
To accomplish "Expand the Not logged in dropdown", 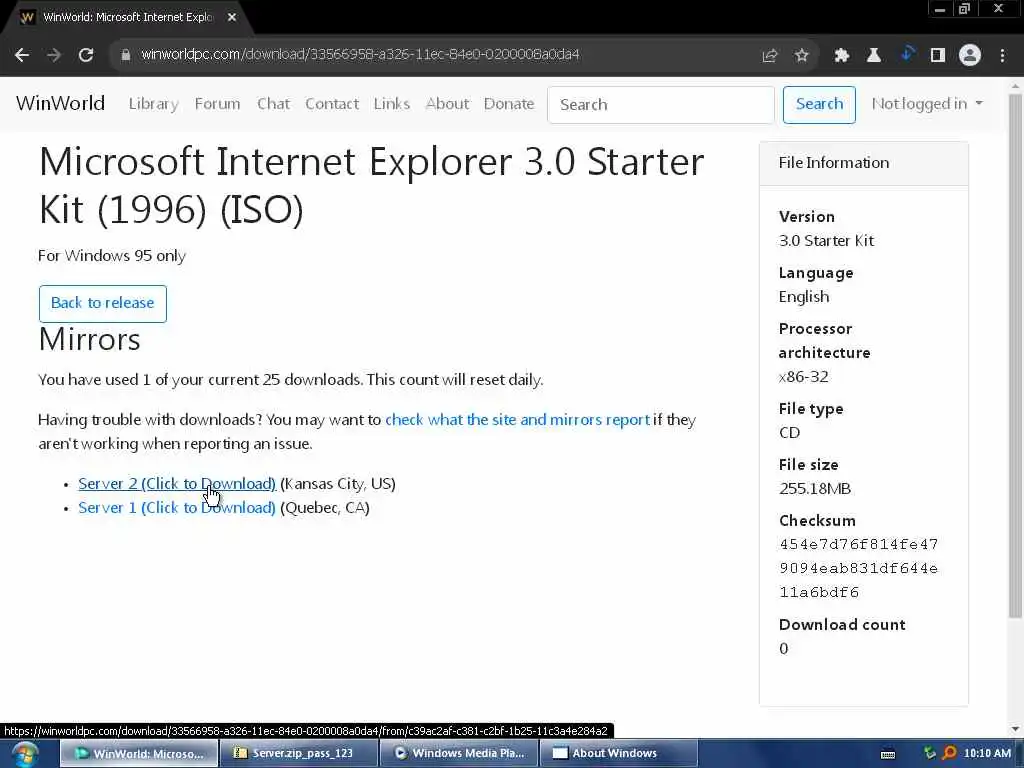I will pyautogui.click(x=927, y=104).
